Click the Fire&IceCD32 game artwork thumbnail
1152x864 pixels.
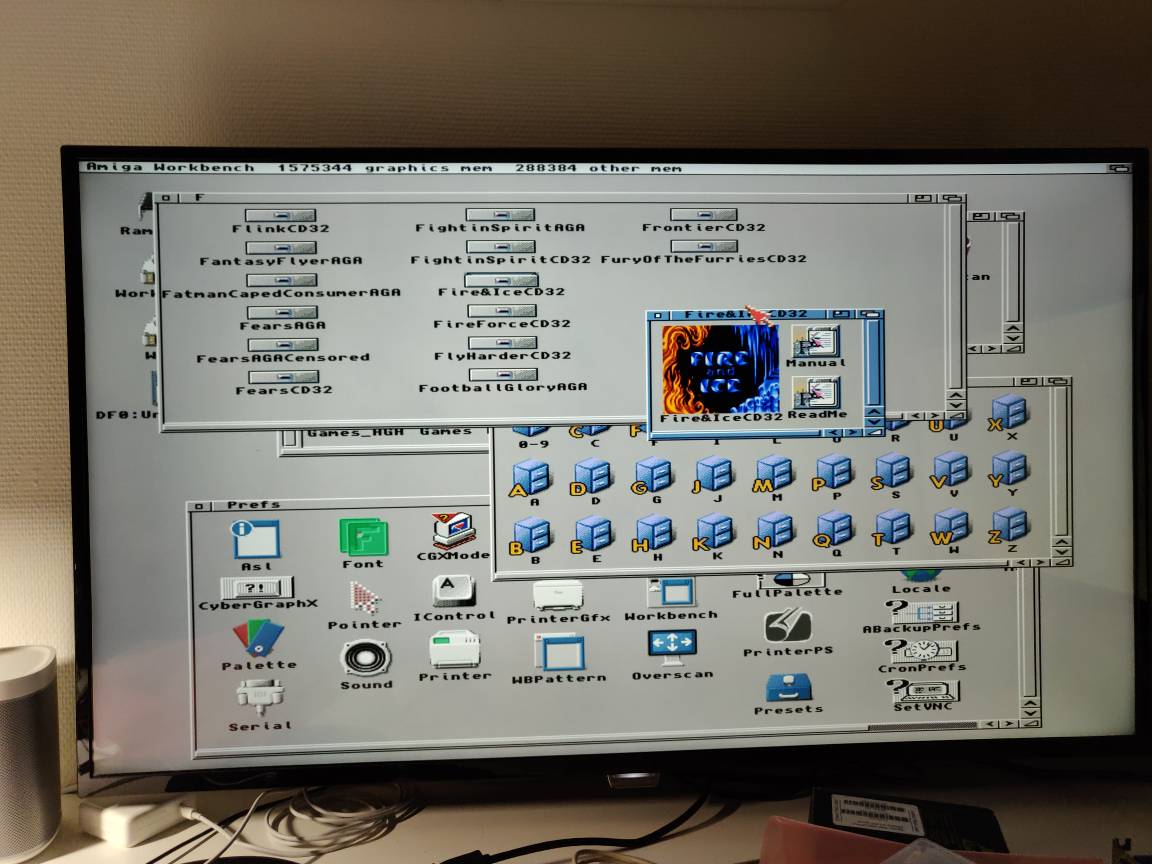point(719,368)
